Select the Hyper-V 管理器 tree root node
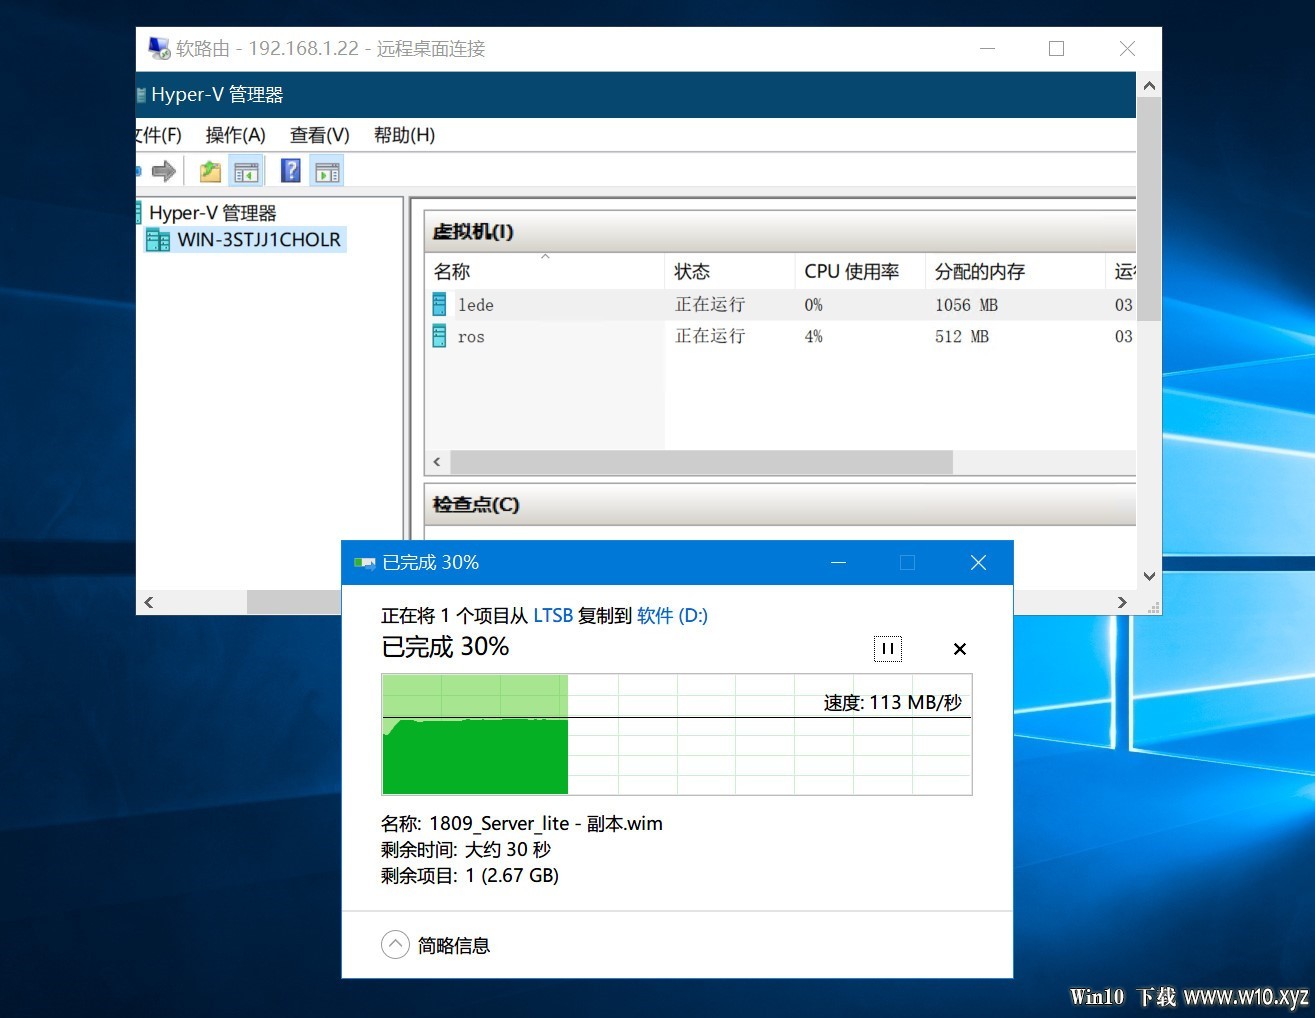The image size is (1315, 1018). tap(212, 213)
